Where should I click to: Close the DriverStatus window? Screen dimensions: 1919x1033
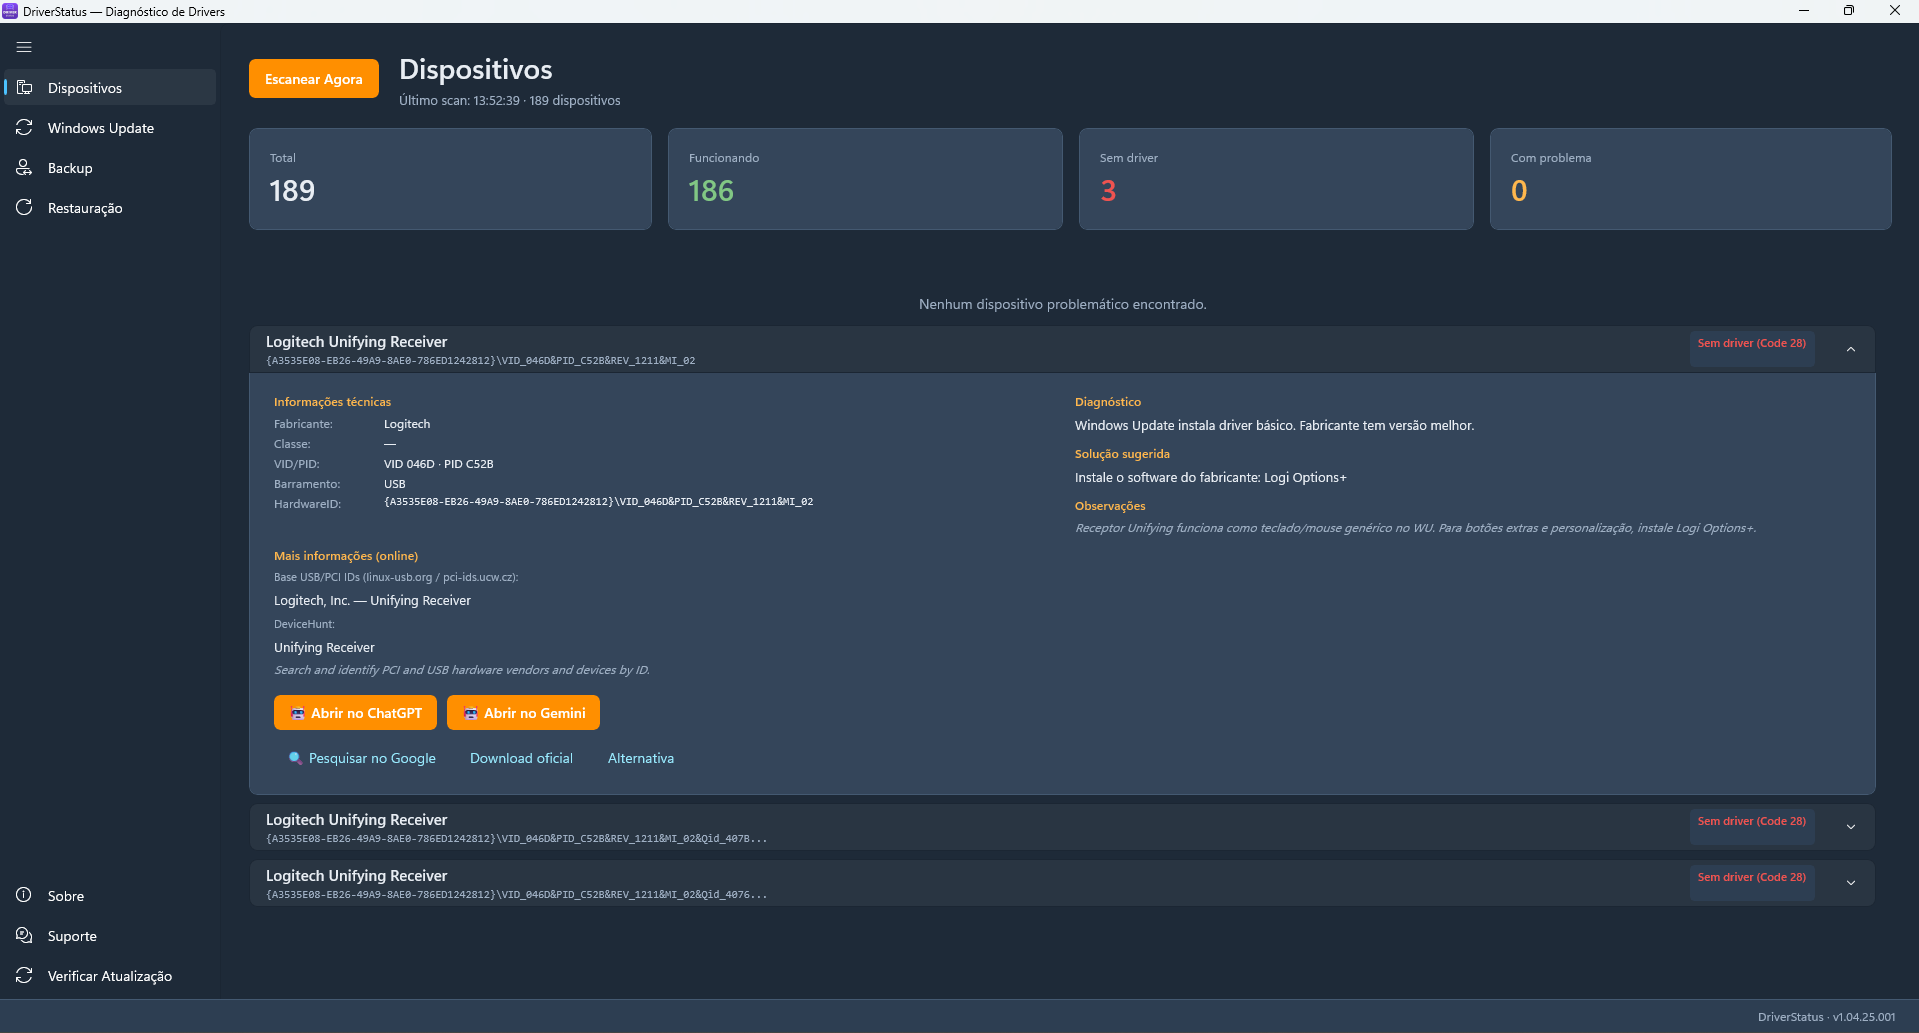pos(1895,11)
